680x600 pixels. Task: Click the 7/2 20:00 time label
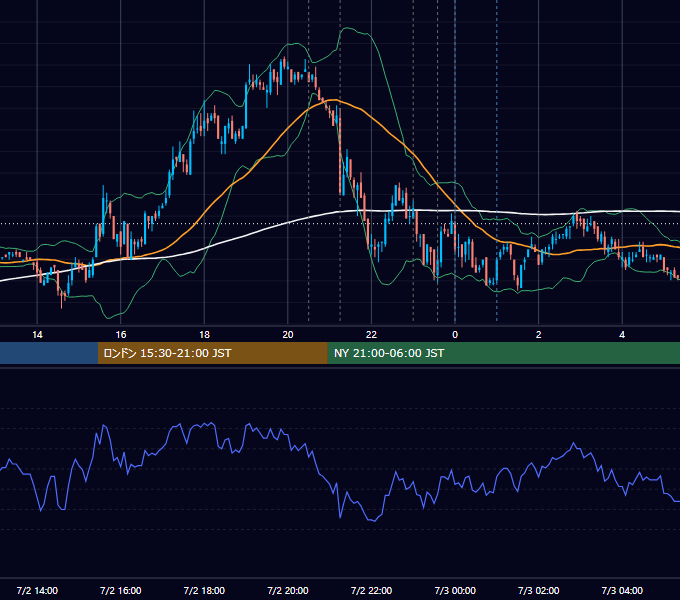point(288,591)
